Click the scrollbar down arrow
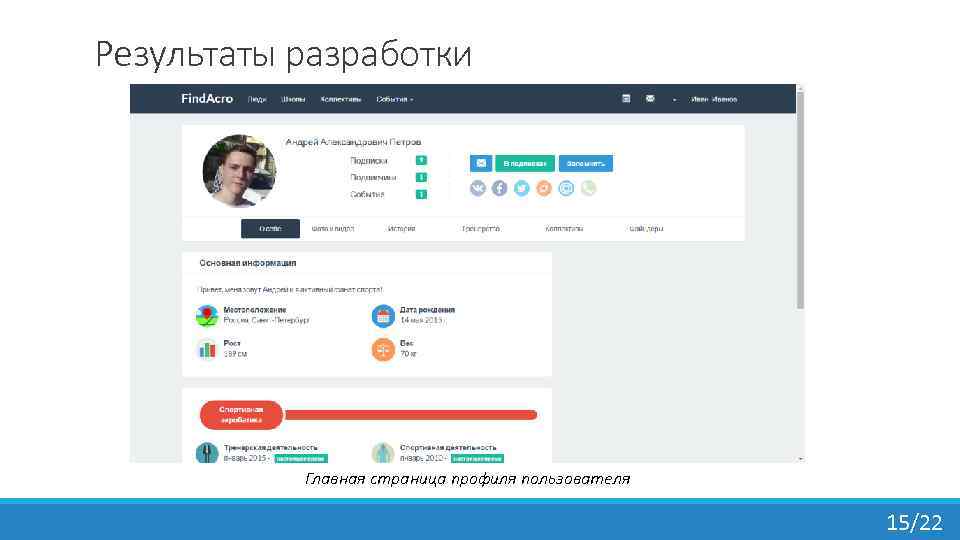Image resolution: width=960 pixels, height=540 pixels. click(800, 459)
